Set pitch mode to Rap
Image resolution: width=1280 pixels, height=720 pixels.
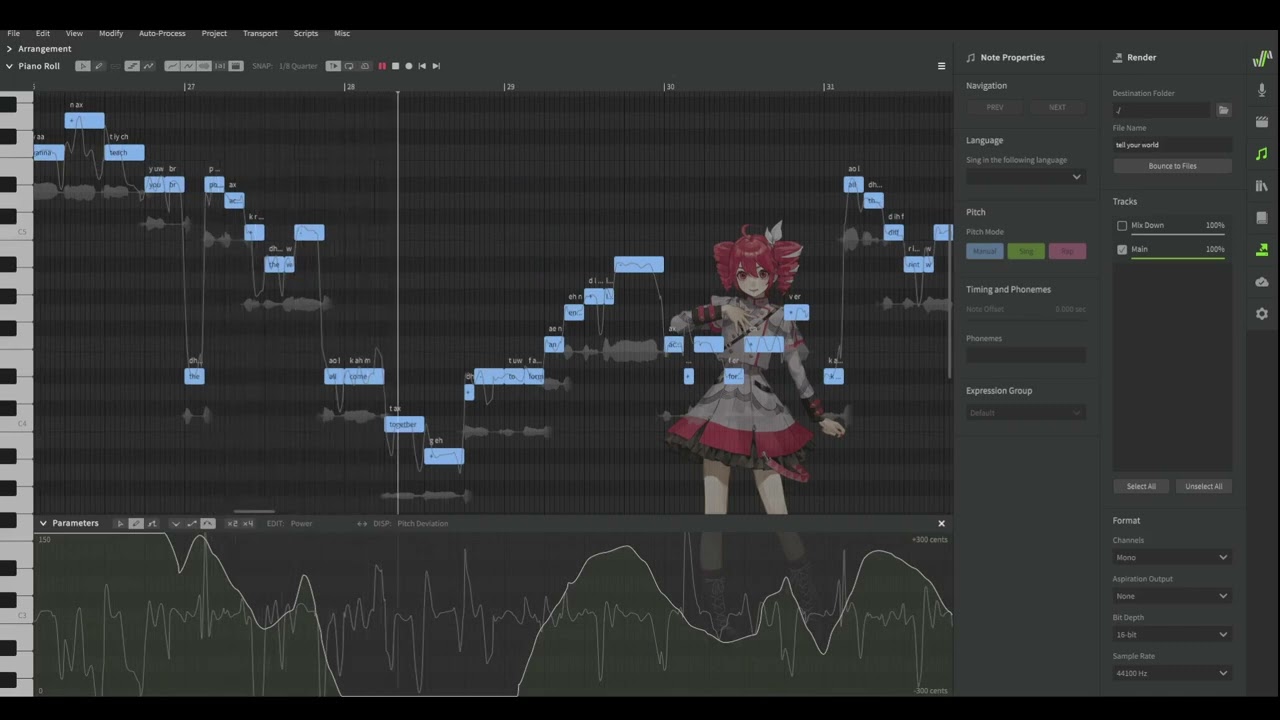click(1067, 251)
